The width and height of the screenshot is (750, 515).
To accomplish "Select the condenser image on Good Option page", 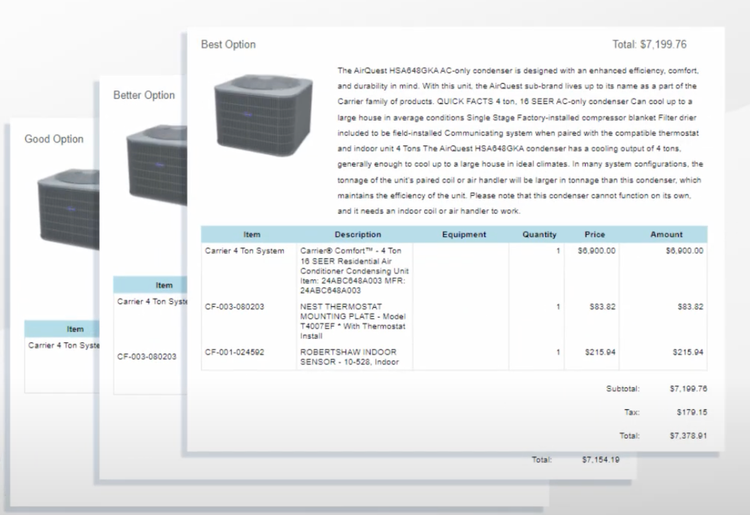I will pos(68,209).
